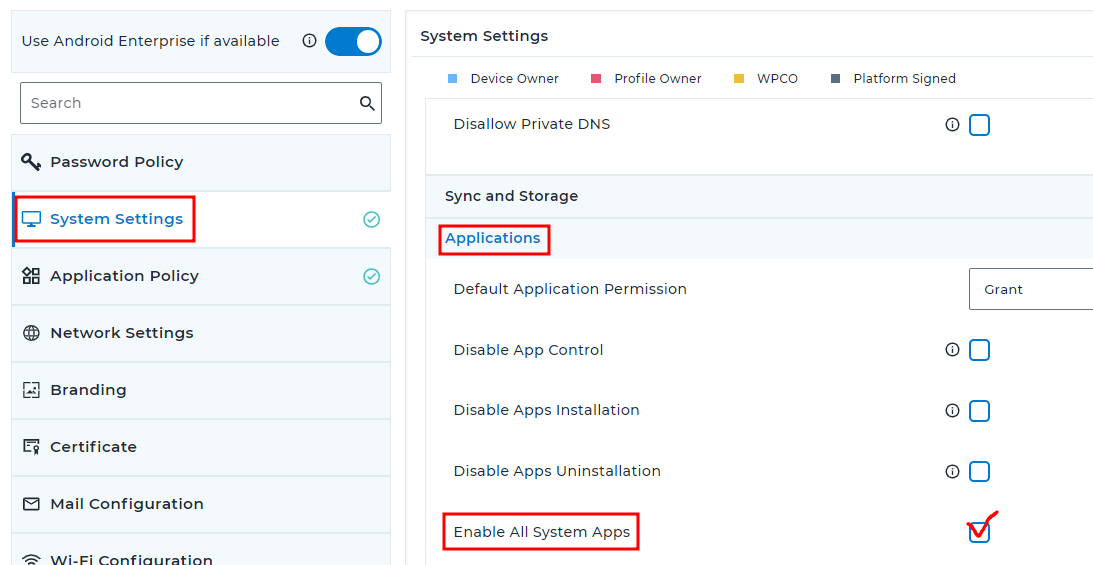The height and width of the screenshot is (565, 1093).
Task: Click Use Android Enterprise if available label
Action: point(151,41)
